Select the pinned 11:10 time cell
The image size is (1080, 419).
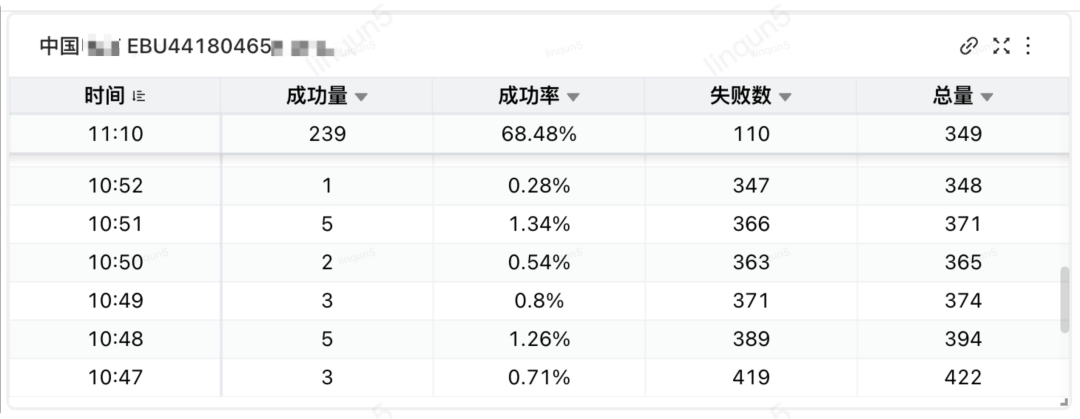pos(115,133)
